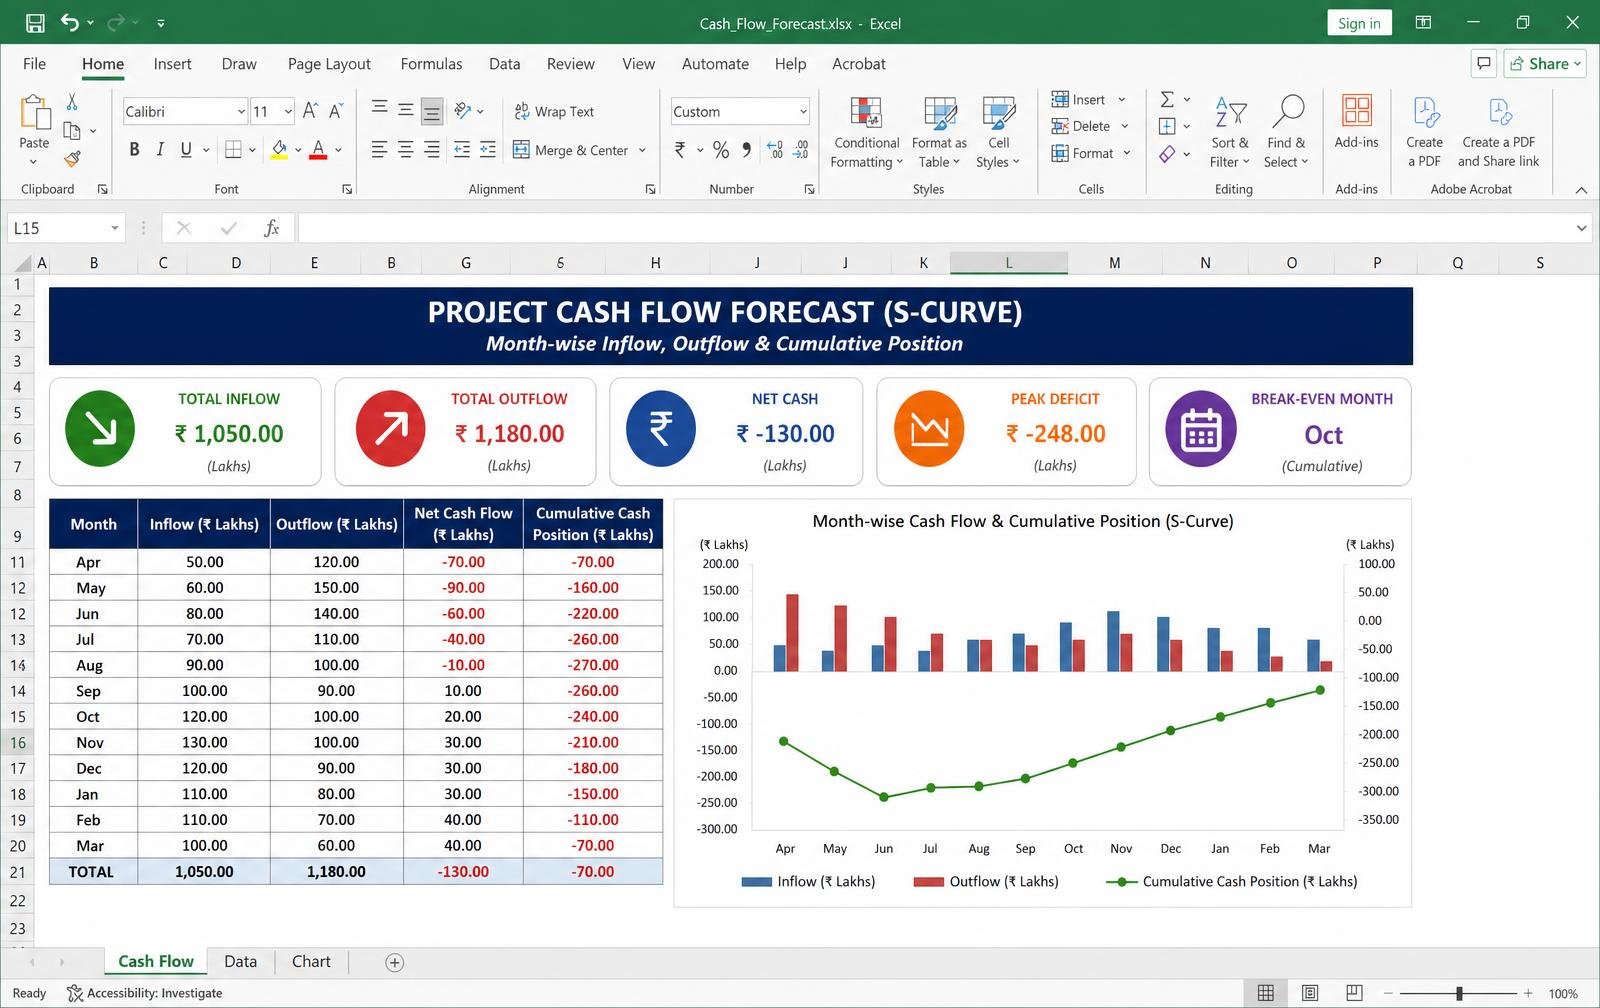Open the Custom number format dropdown
The image size is (1600, 1008).
point(803,111)
